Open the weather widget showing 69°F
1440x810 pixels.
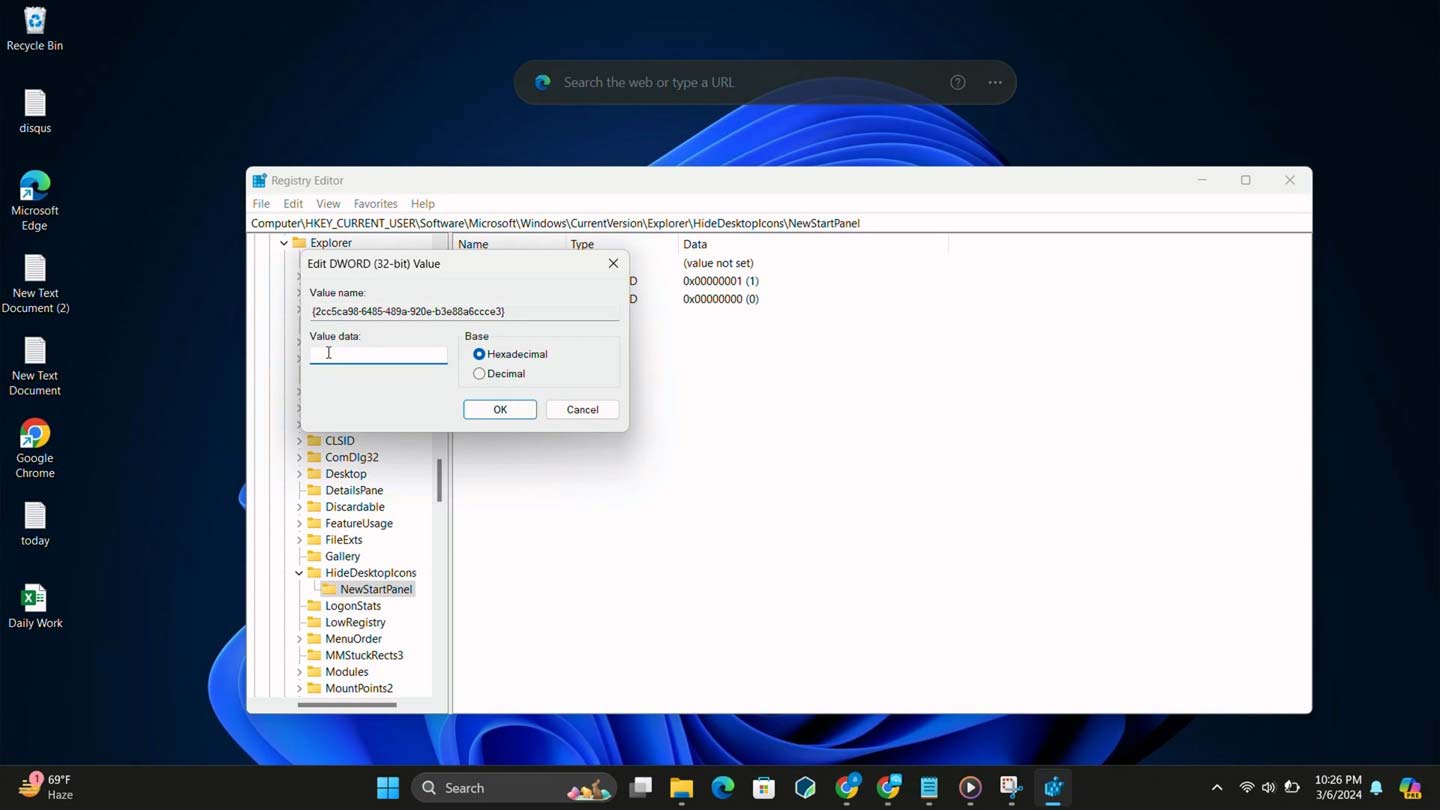pyautogui.click(x=44, y=787)
